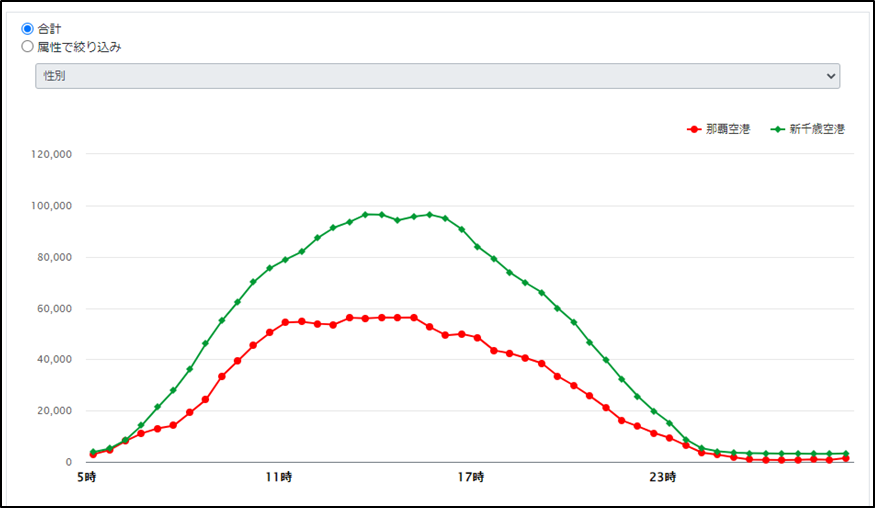Open the 性別 dropdown list

coord(437,76)
